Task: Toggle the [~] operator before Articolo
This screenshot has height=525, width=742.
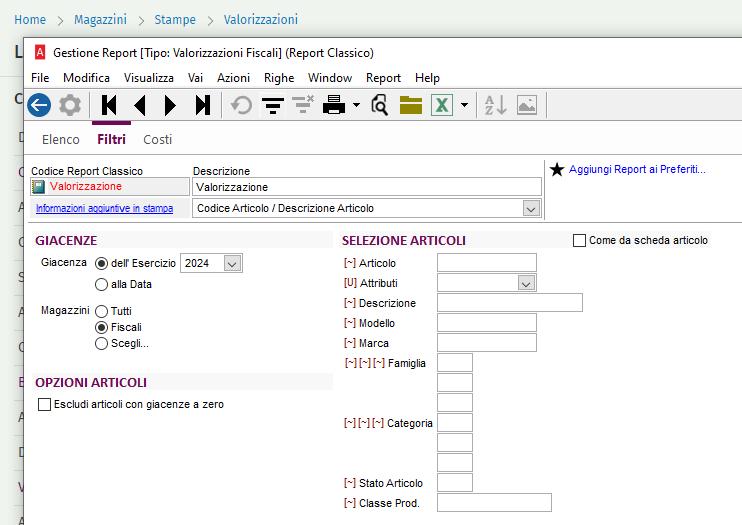Action: pos(350,263)
